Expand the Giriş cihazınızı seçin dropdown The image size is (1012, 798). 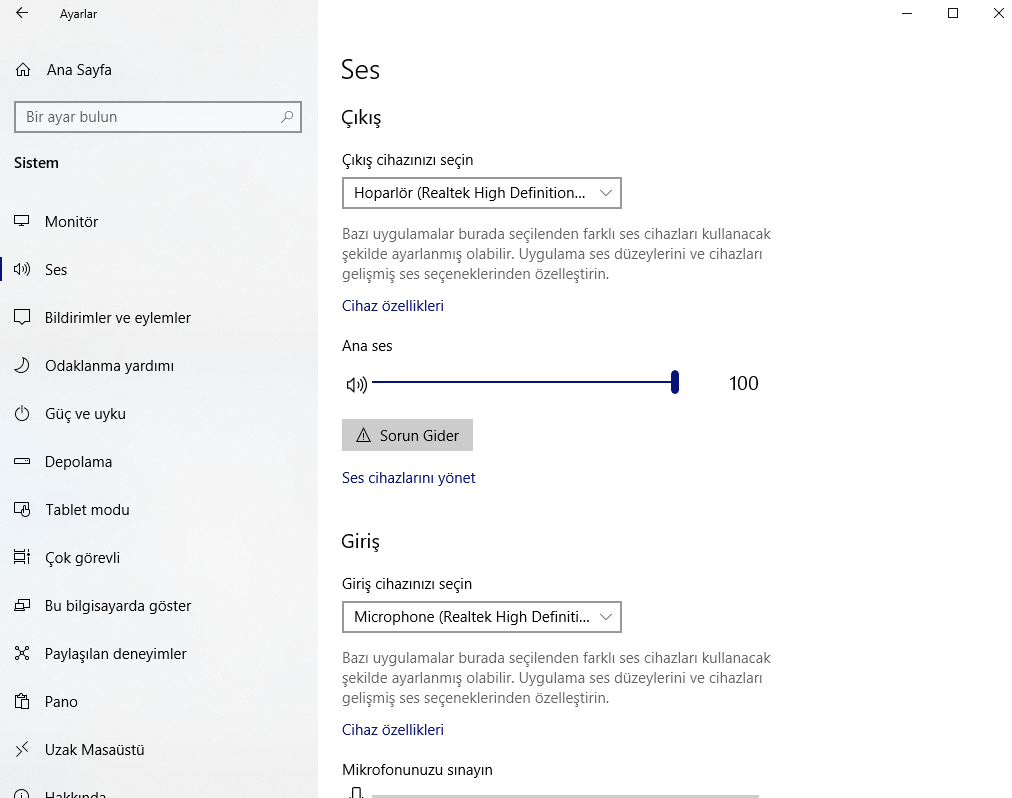point(481,617)
